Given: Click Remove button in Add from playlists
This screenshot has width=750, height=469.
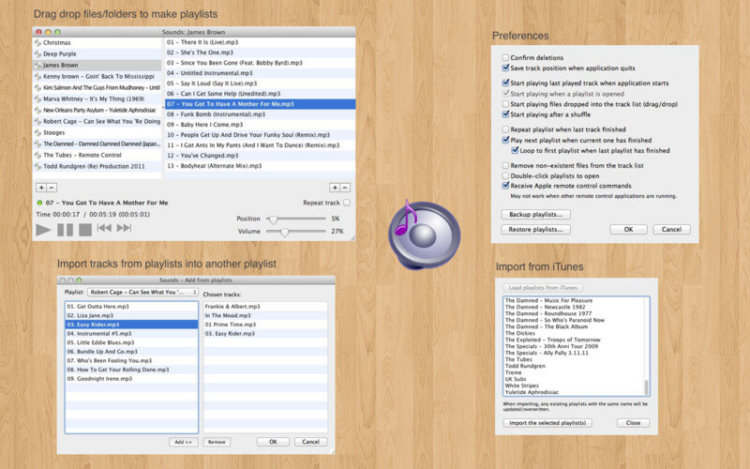Looking at the screenshot, I should point(217,442).
